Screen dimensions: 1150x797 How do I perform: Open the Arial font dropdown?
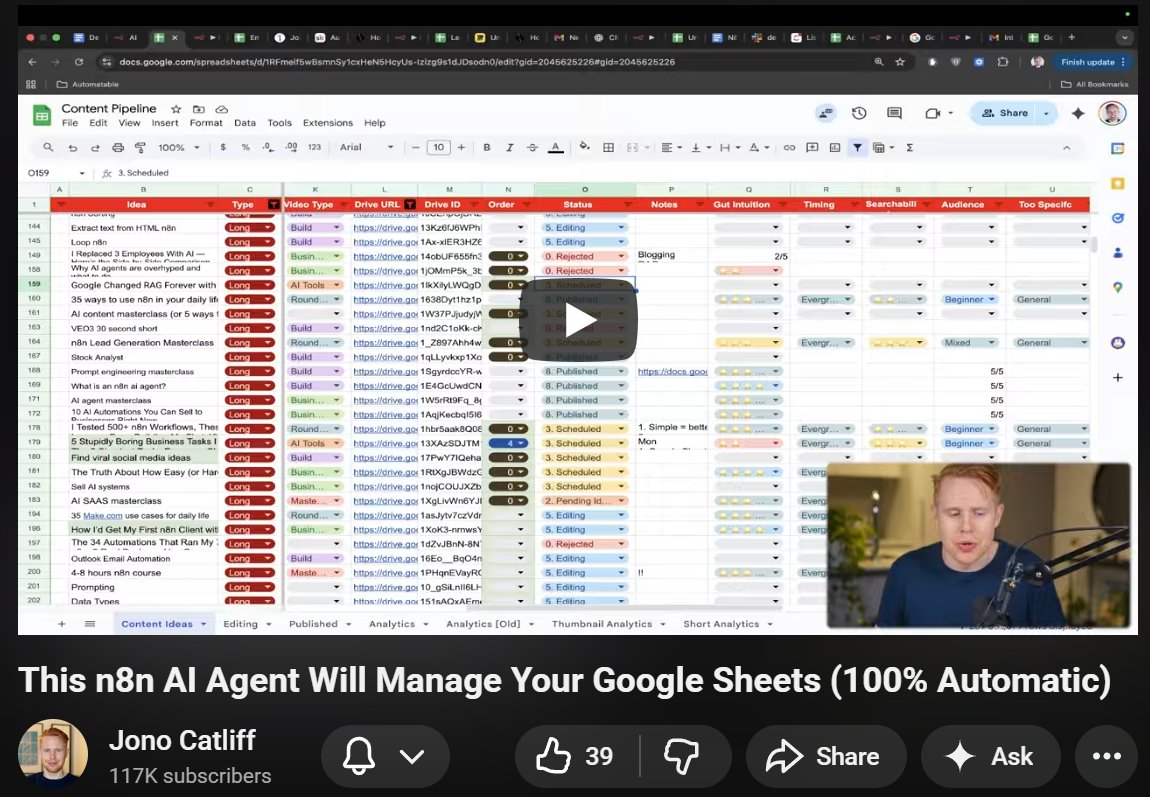367,147
